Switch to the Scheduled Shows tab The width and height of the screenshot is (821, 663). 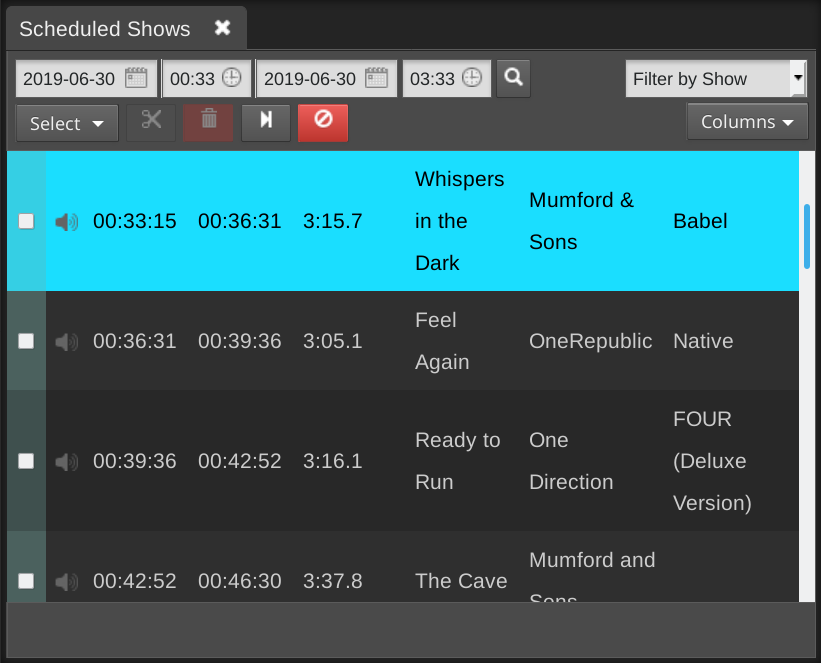104,28
